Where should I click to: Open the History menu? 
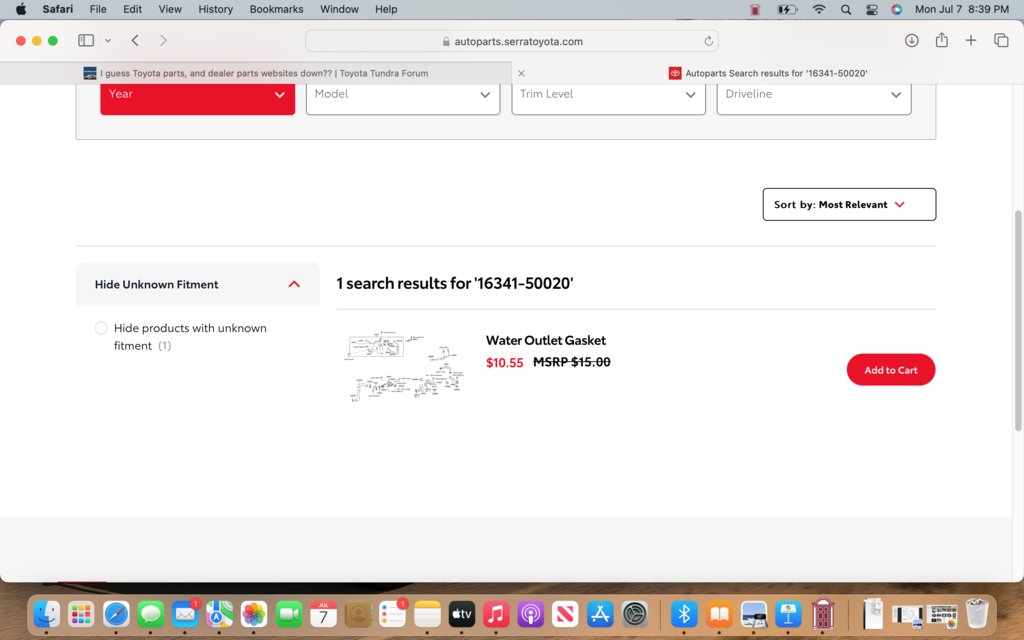pyautogui.click(x=216, y=9)
